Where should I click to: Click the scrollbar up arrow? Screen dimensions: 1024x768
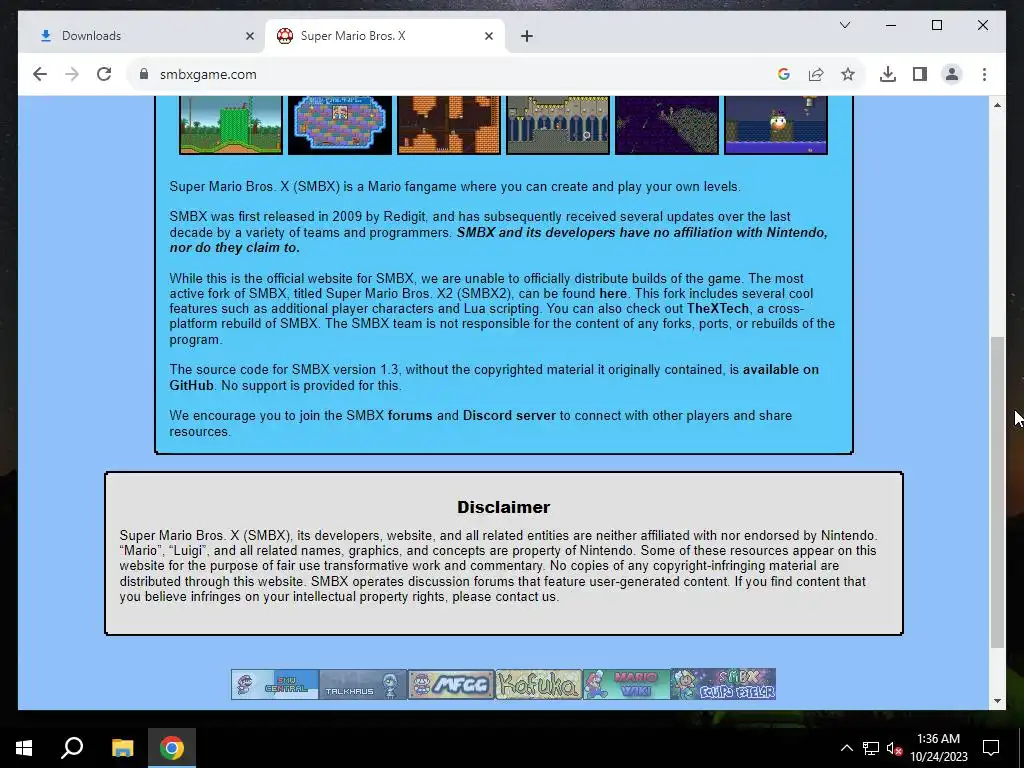[x=997, y=104]
